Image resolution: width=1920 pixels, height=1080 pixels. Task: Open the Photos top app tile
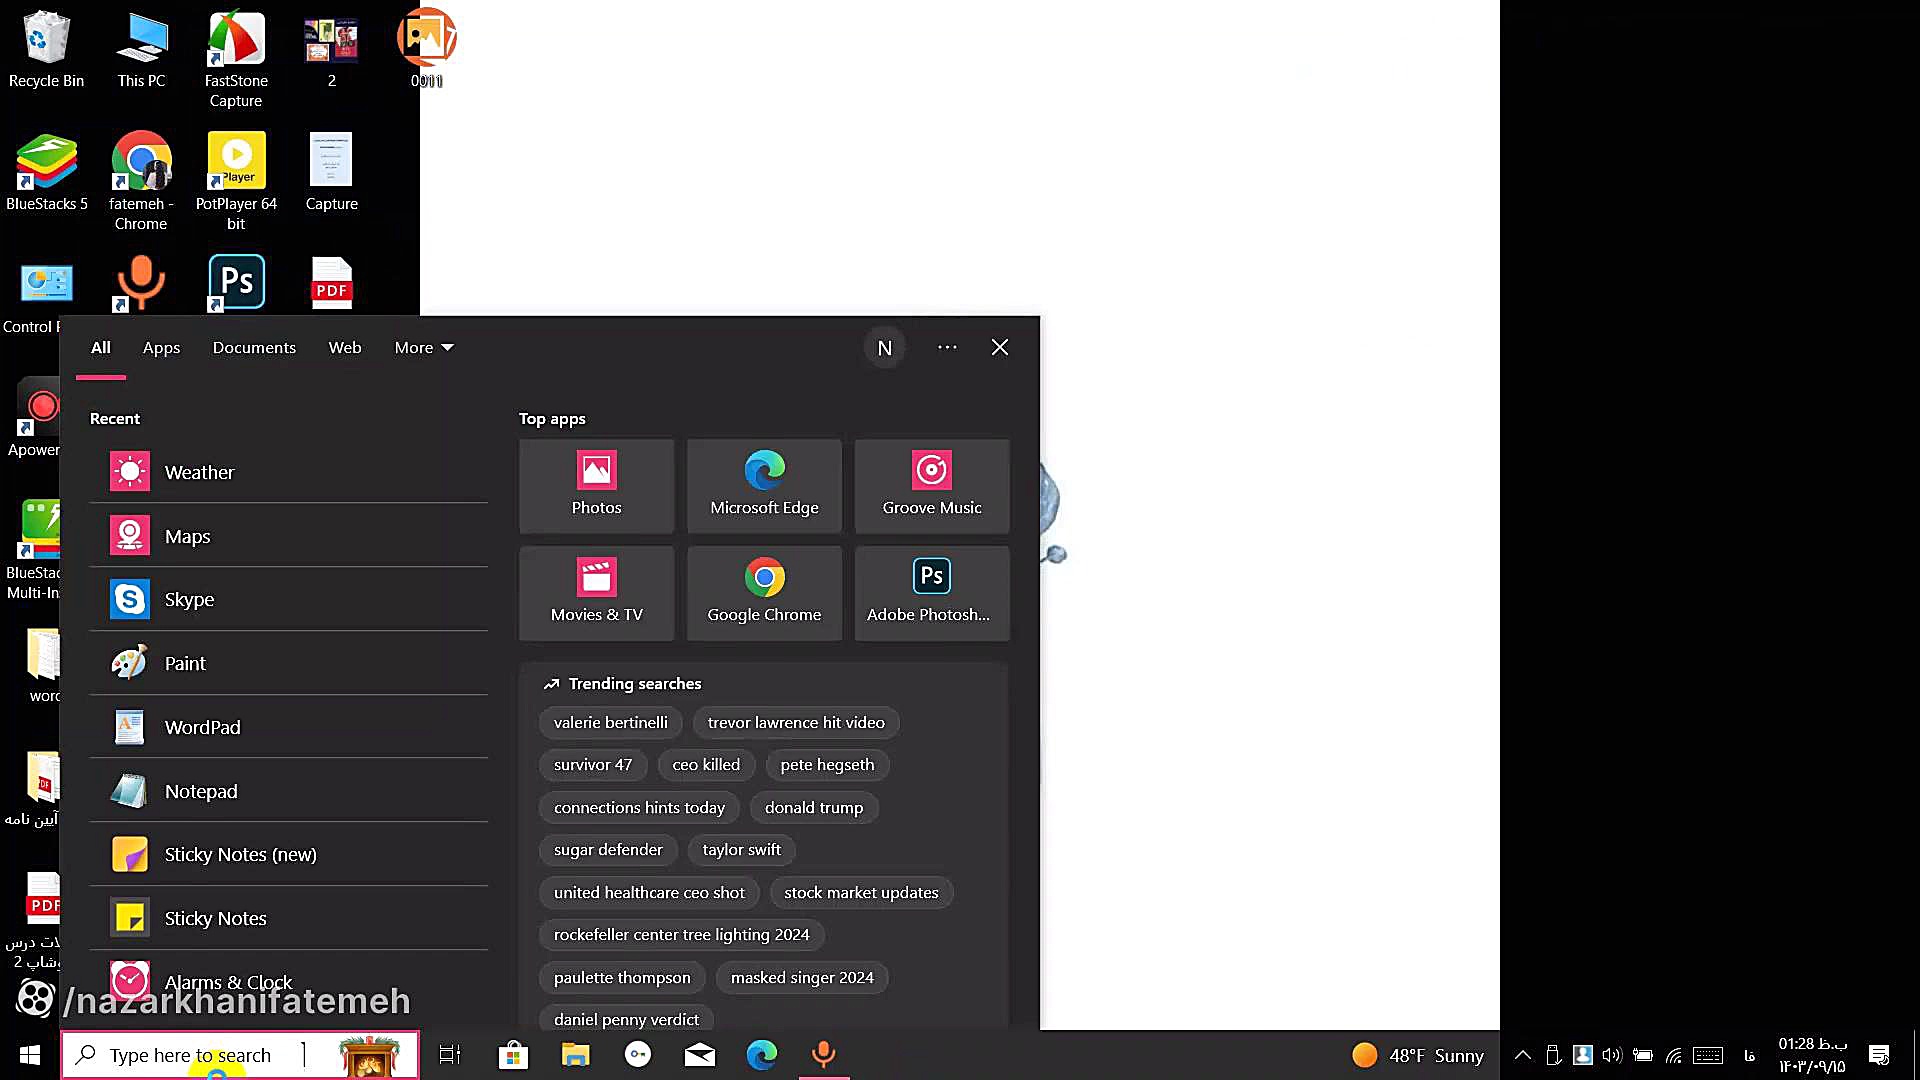click(596, 485)
